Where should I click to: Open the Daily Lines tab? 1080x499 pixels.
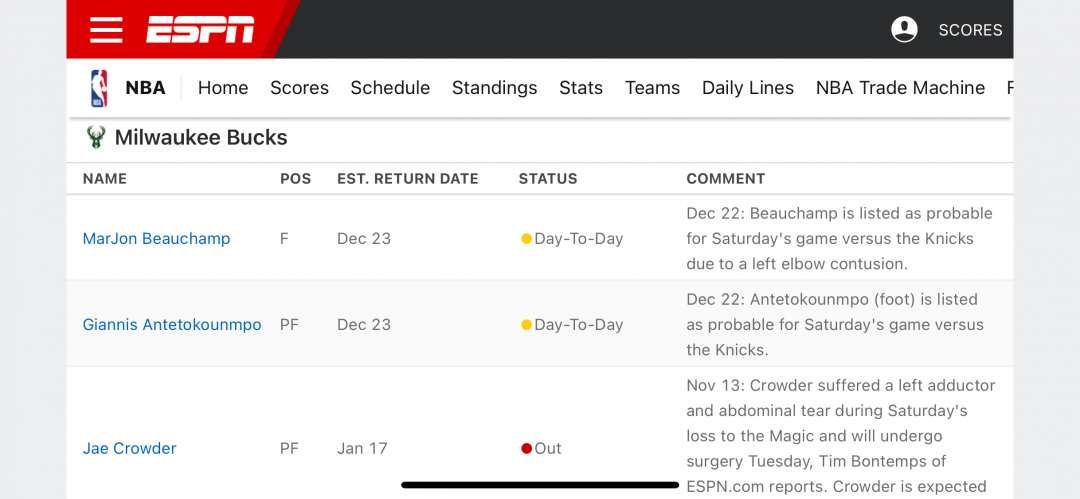748,88
